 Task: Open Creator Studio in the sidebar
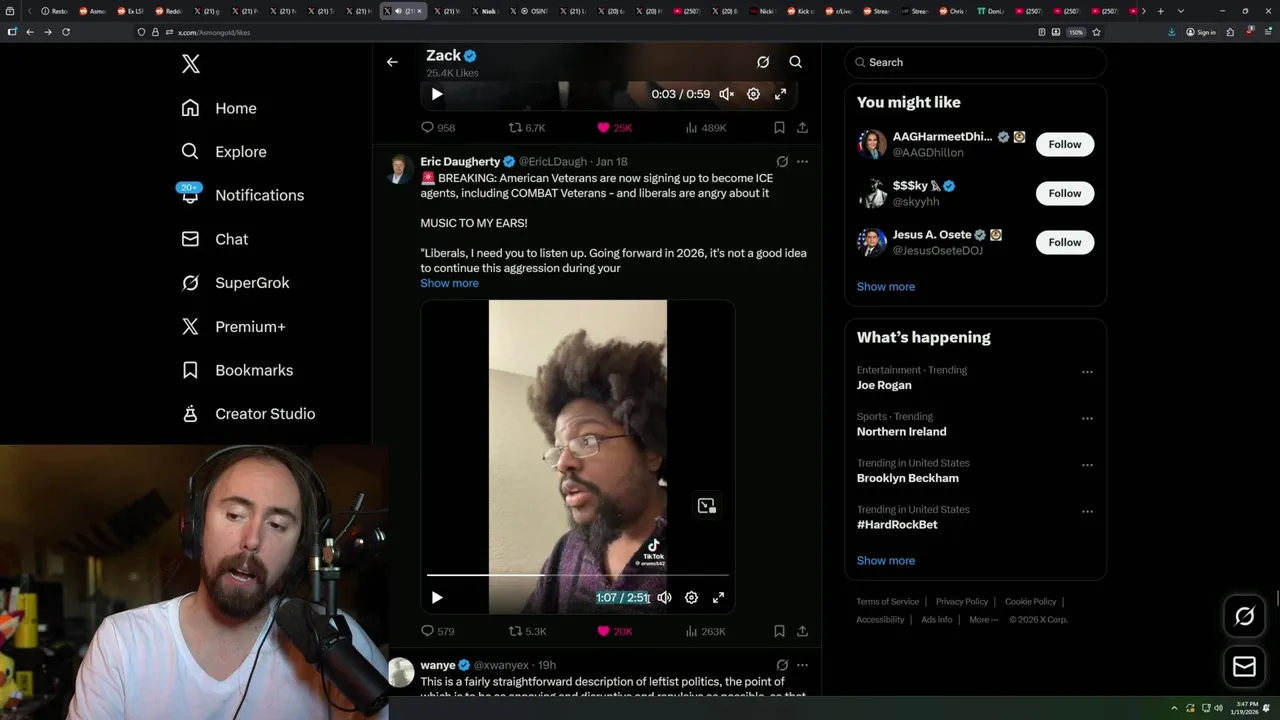click(x=248, y=414)
